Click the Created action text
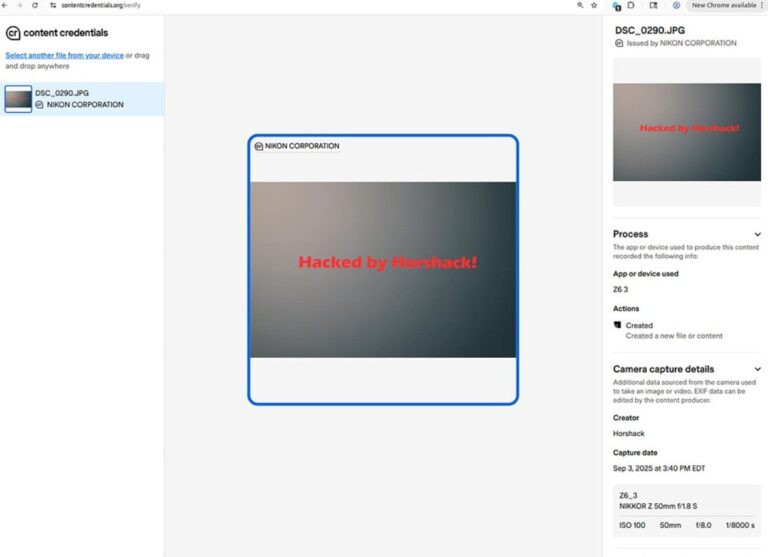The height and width of the screenshot is (557, 768). tap(639, 325)
